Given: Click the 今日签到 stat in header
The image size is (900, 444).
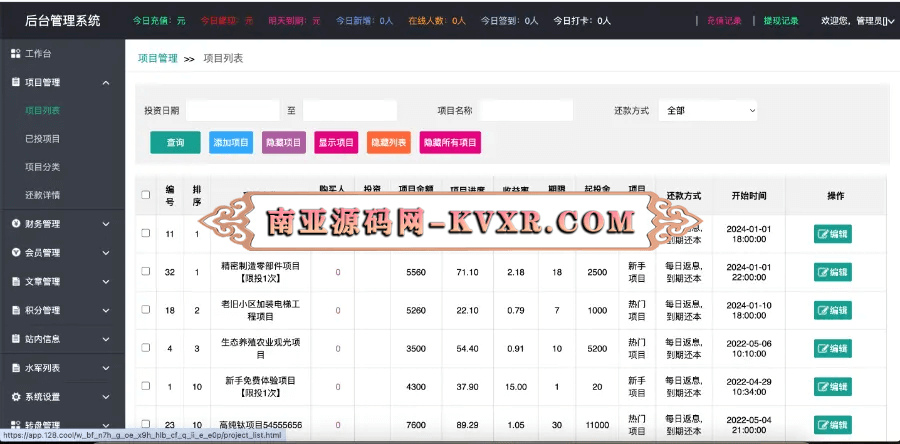Looking at the screenshot, I should [509, 21].
